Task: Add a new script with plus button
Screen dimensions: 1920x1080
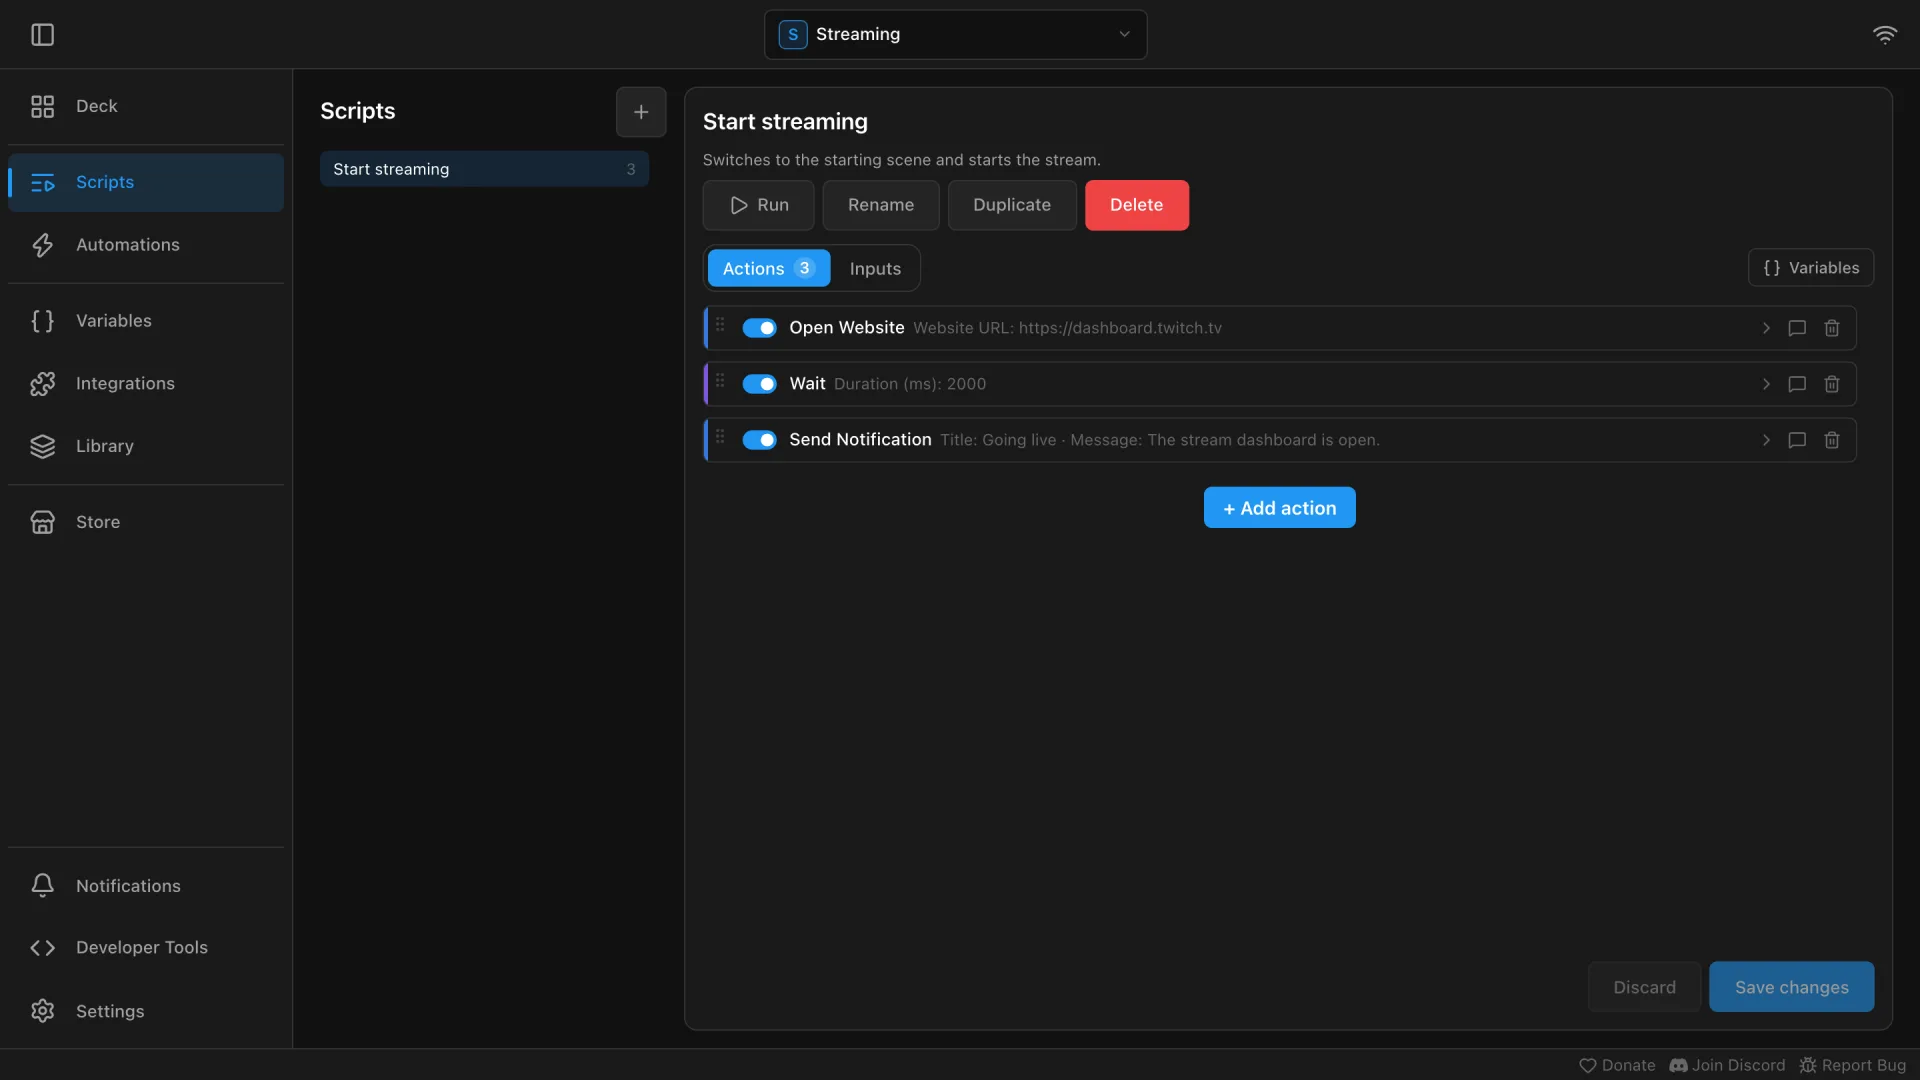Action: 641,112
